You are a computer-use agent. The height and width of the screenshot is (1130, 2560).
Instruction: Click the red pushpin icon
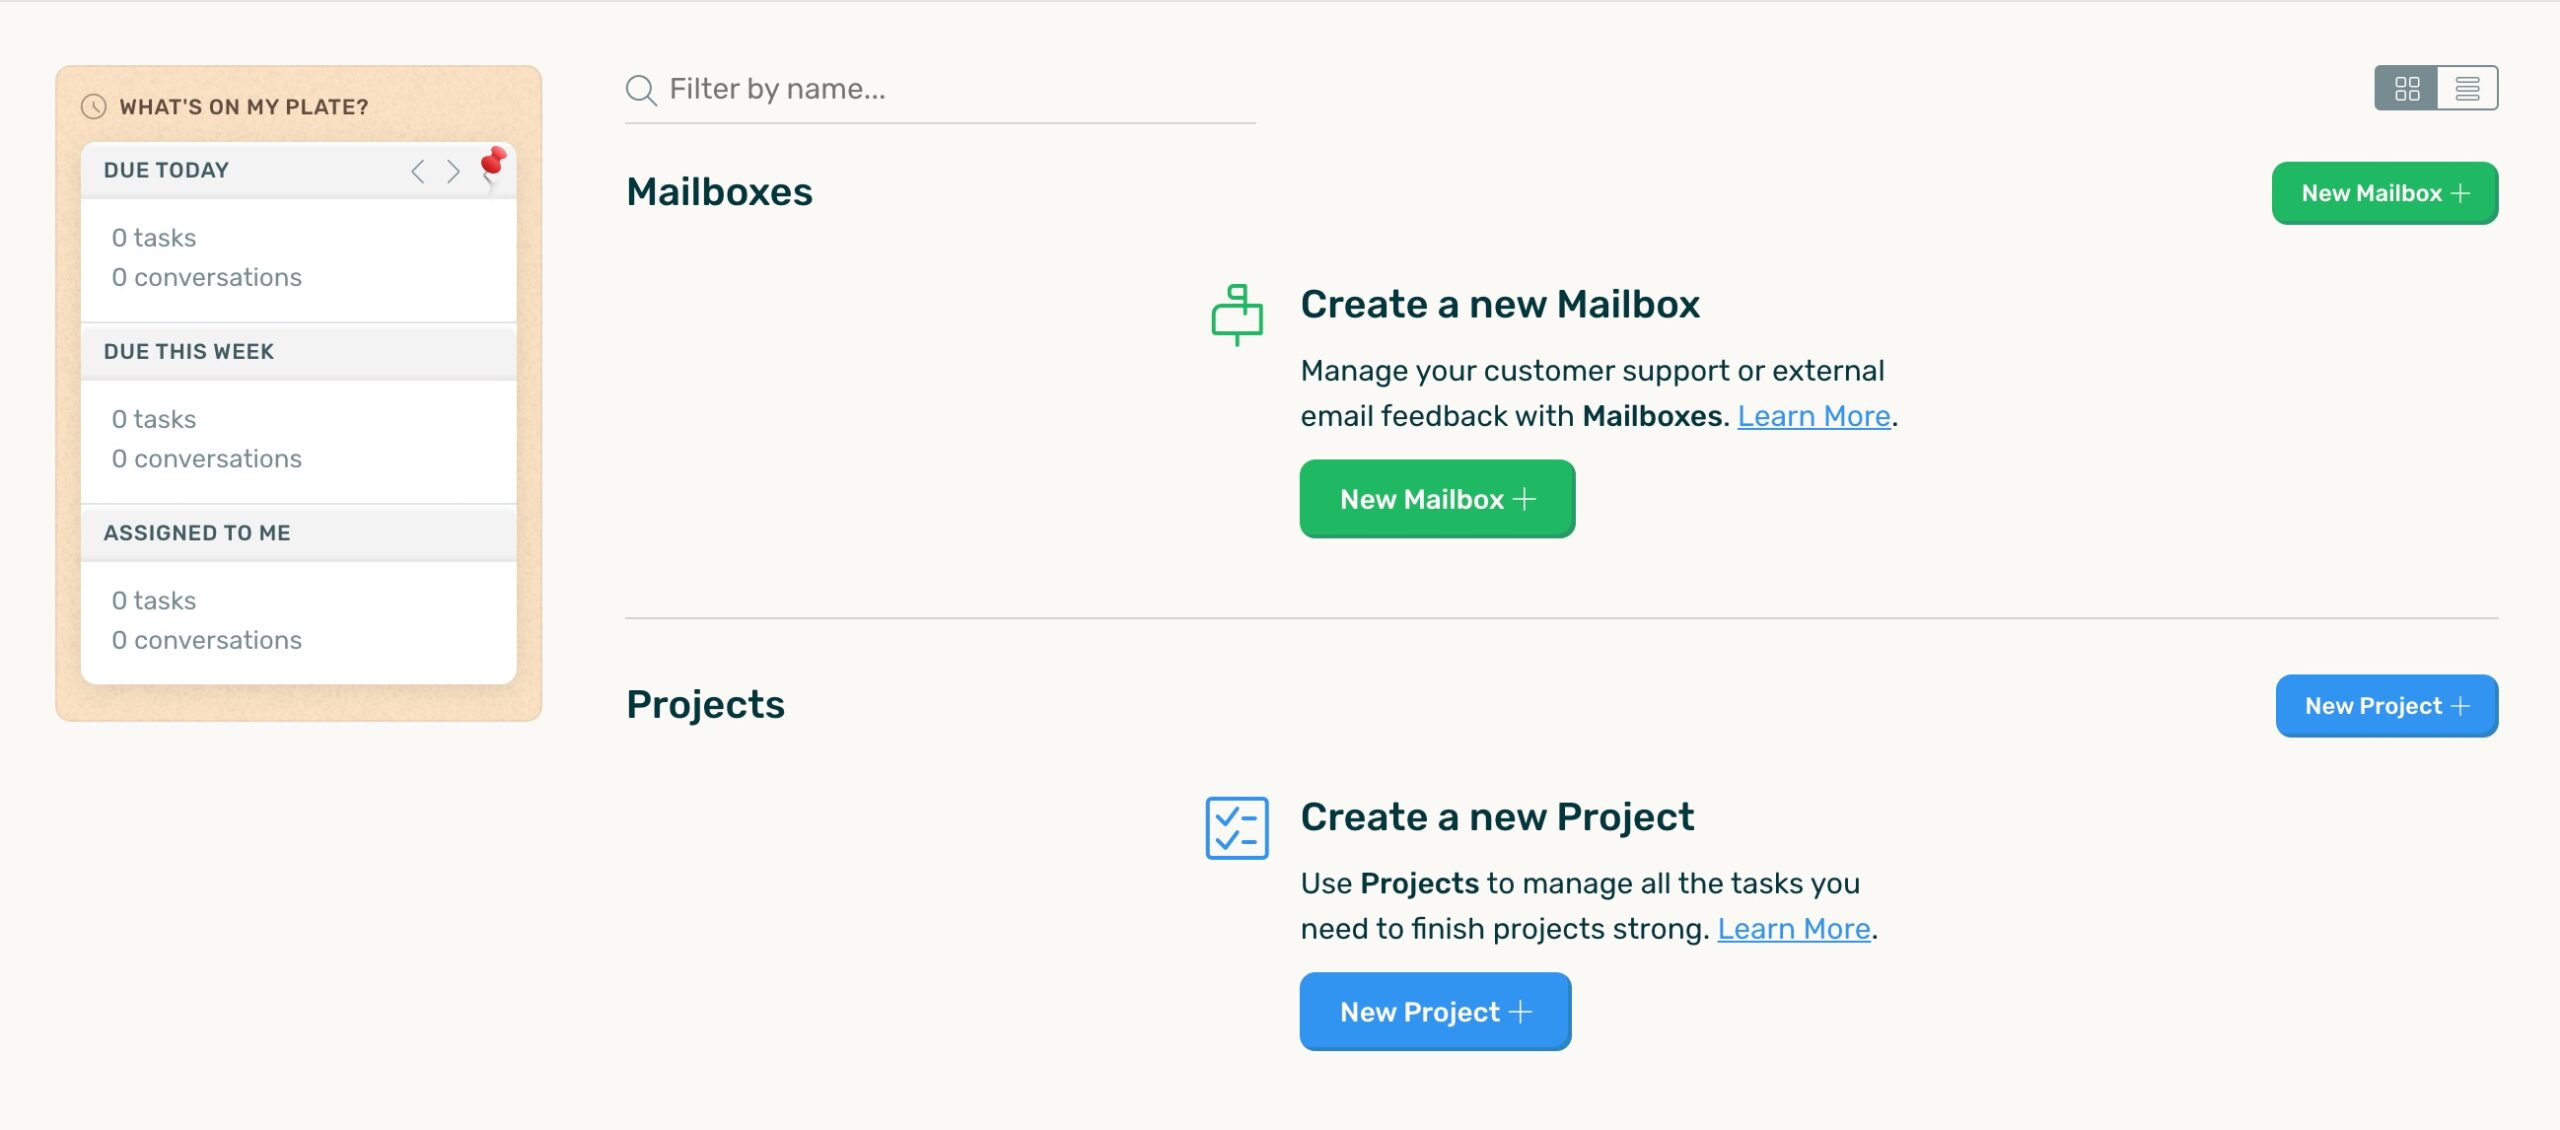click(x=492, y=163)
